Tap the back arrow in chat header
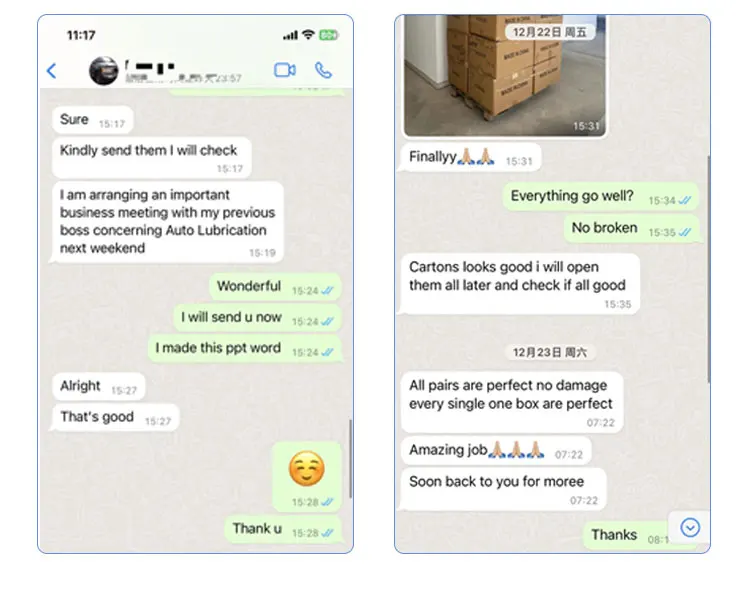The width and height of the screenshot is (750, 611). 52,71
